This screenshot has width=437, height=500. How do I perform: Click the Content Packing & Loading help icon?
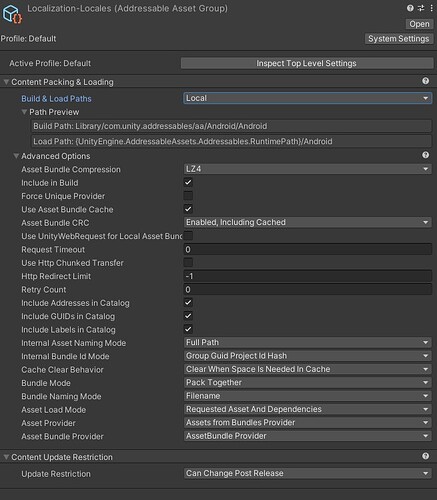coord(425,81)
